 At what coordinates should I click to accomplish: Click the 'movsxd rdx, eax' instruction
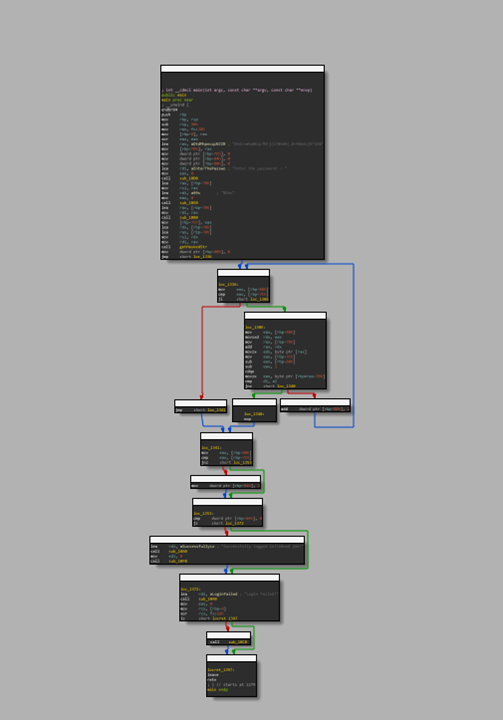point(264,337)
